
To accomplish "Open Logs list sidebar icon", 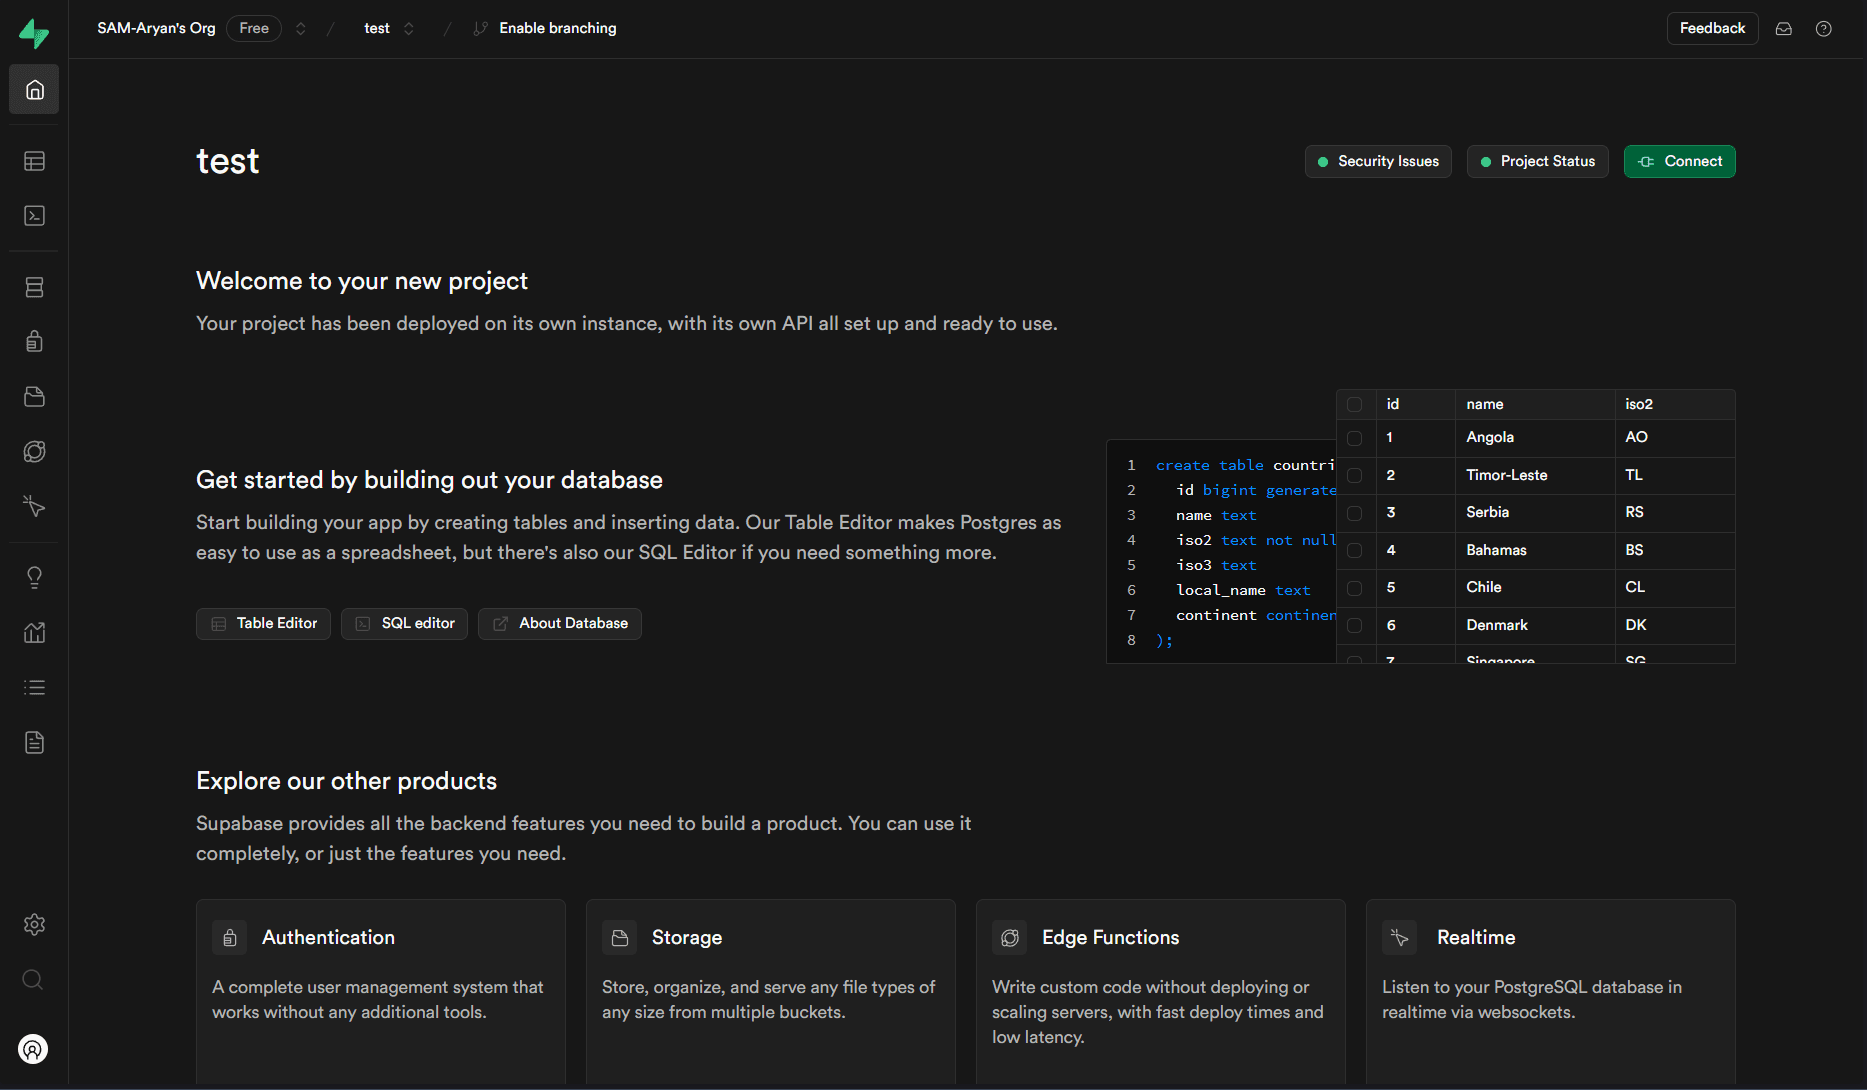I will pos(34,688).
